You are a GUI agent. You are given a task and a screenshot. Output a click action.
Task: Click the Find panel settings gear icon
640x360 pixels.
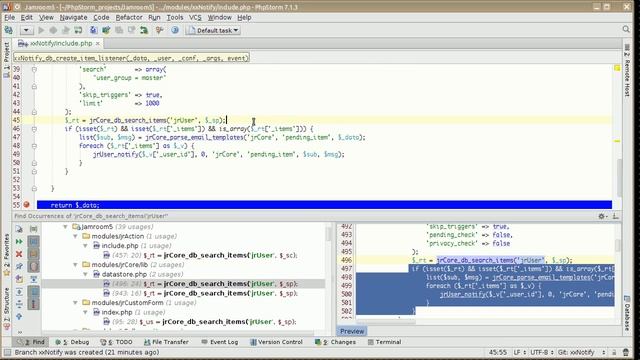[x=602, y=216]
